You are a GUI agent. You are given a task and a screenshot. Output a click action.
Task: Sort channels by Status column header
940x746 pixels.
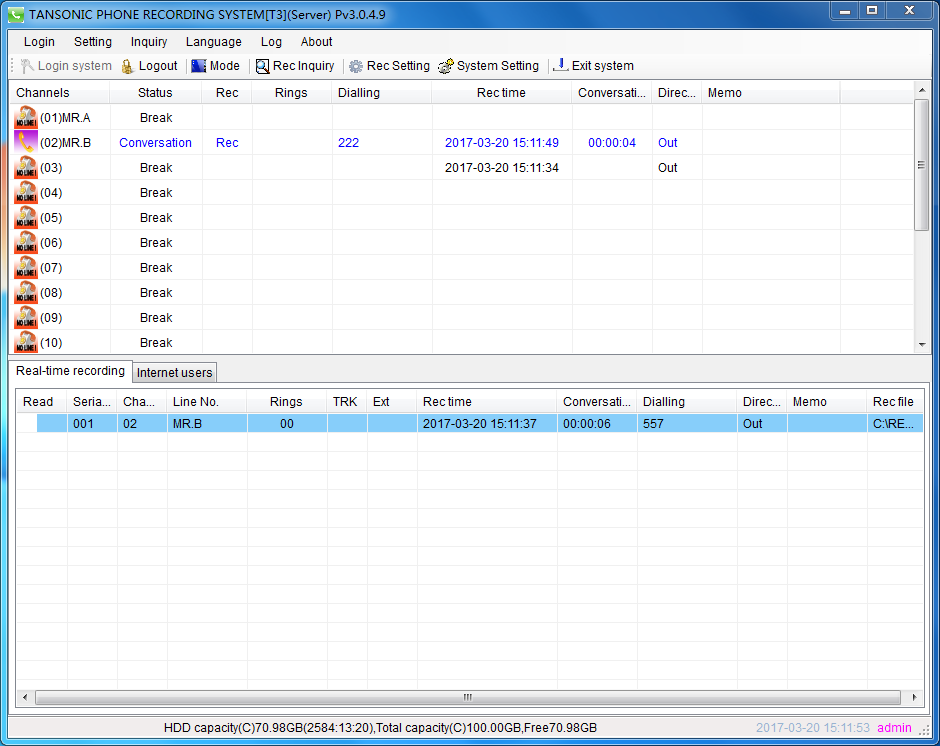click(155, 93)
